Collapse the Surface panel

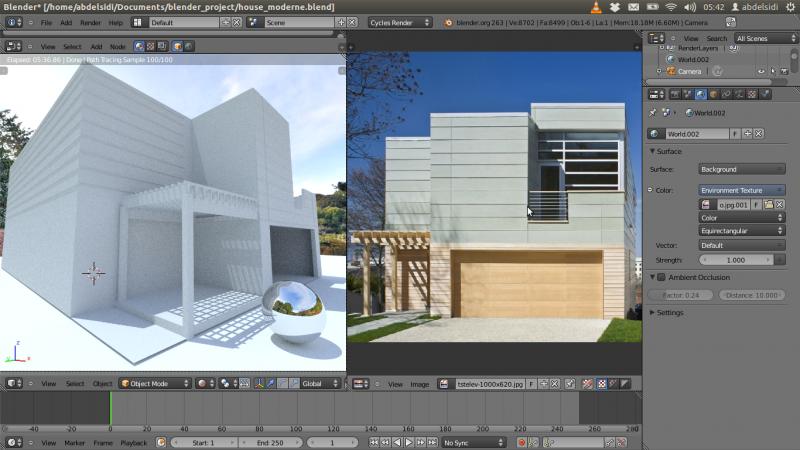pos(652,152)
